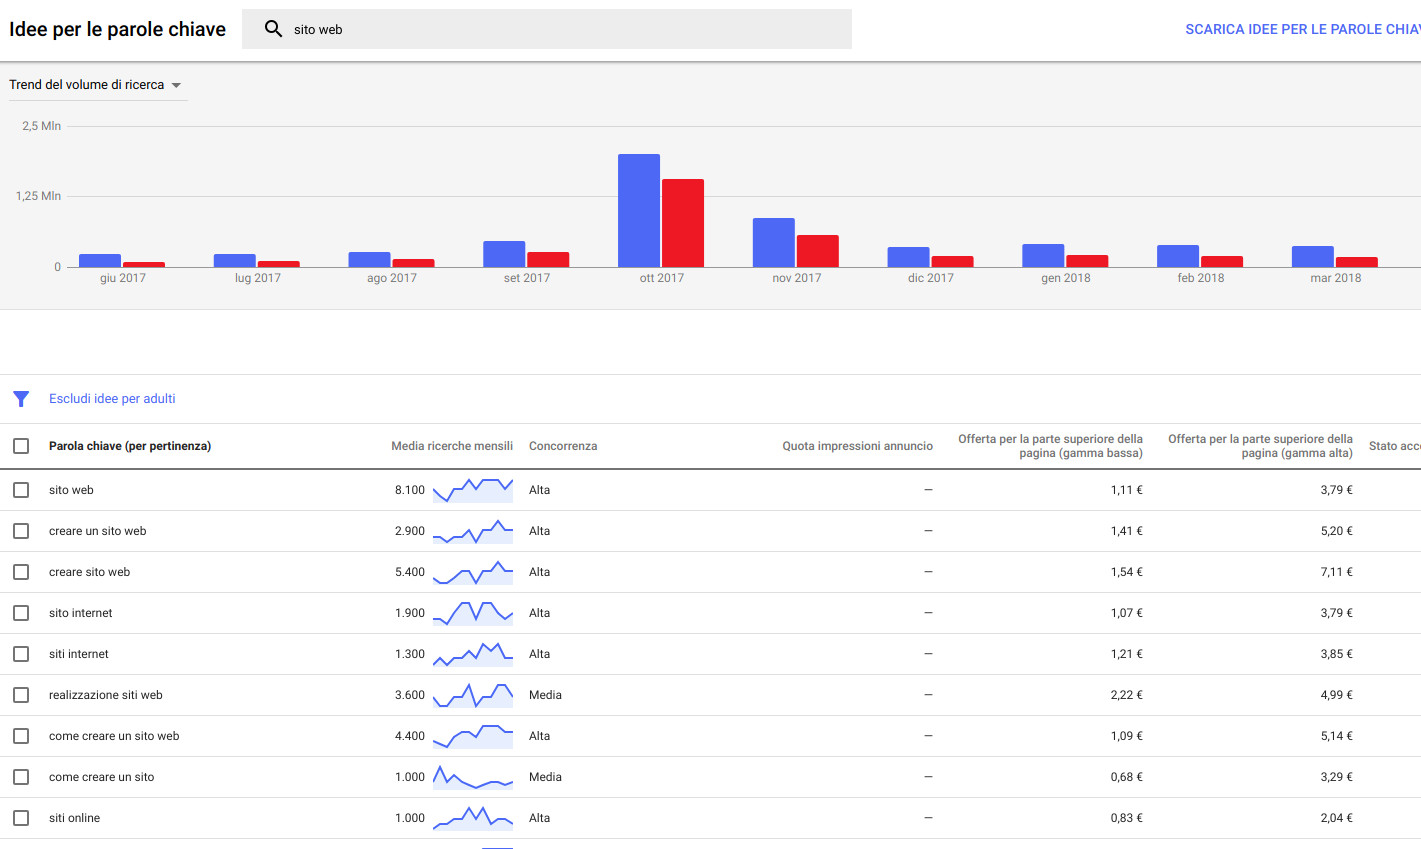Image resolution: width=1421 pixels, height=849 pixels.
Task: Click 'mar 2018' blue bar
Action: [x=1313, y=257]
